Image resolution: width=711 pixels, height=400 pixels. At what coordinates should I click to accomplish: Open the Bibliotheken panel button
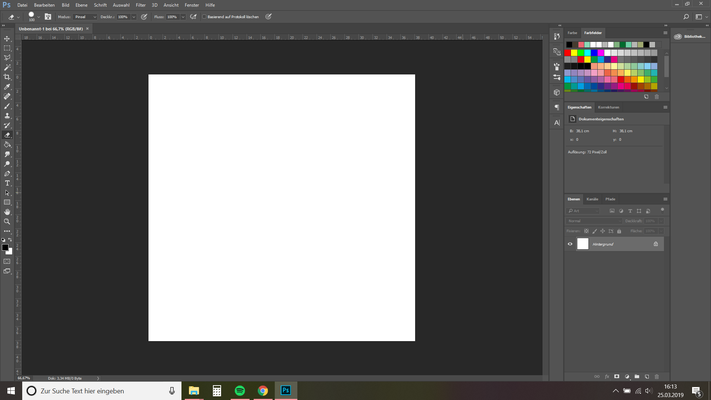[690, 36]
